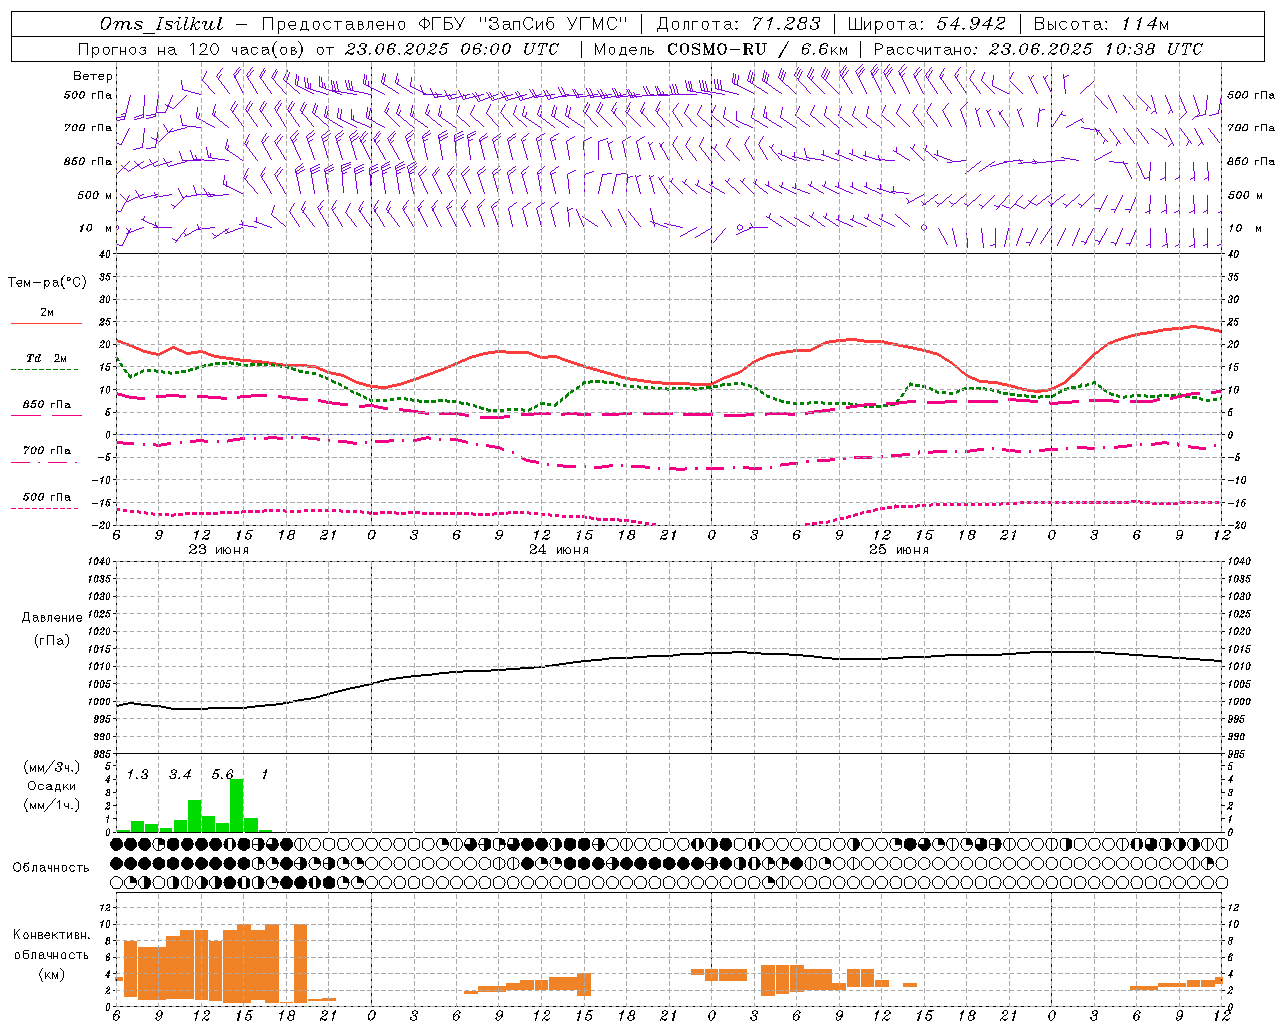Click the 850 гПа wind level label on right

(x=1251, y=161)
